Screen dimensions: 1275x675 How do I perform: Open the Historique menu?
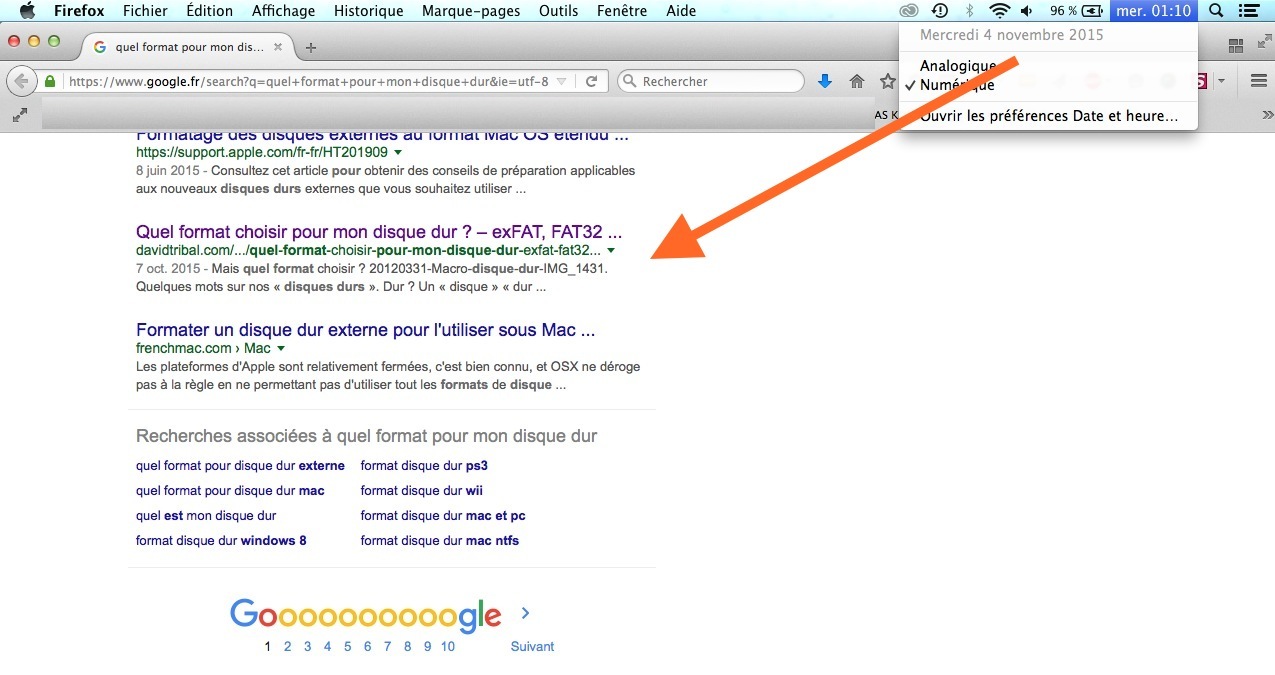tap(368, 11)
